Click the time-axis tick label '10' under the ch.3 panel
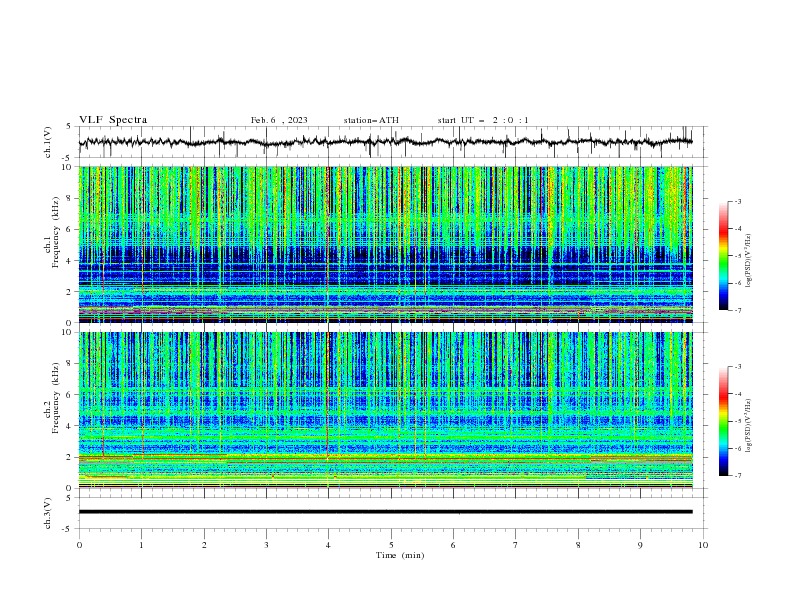 703,545
